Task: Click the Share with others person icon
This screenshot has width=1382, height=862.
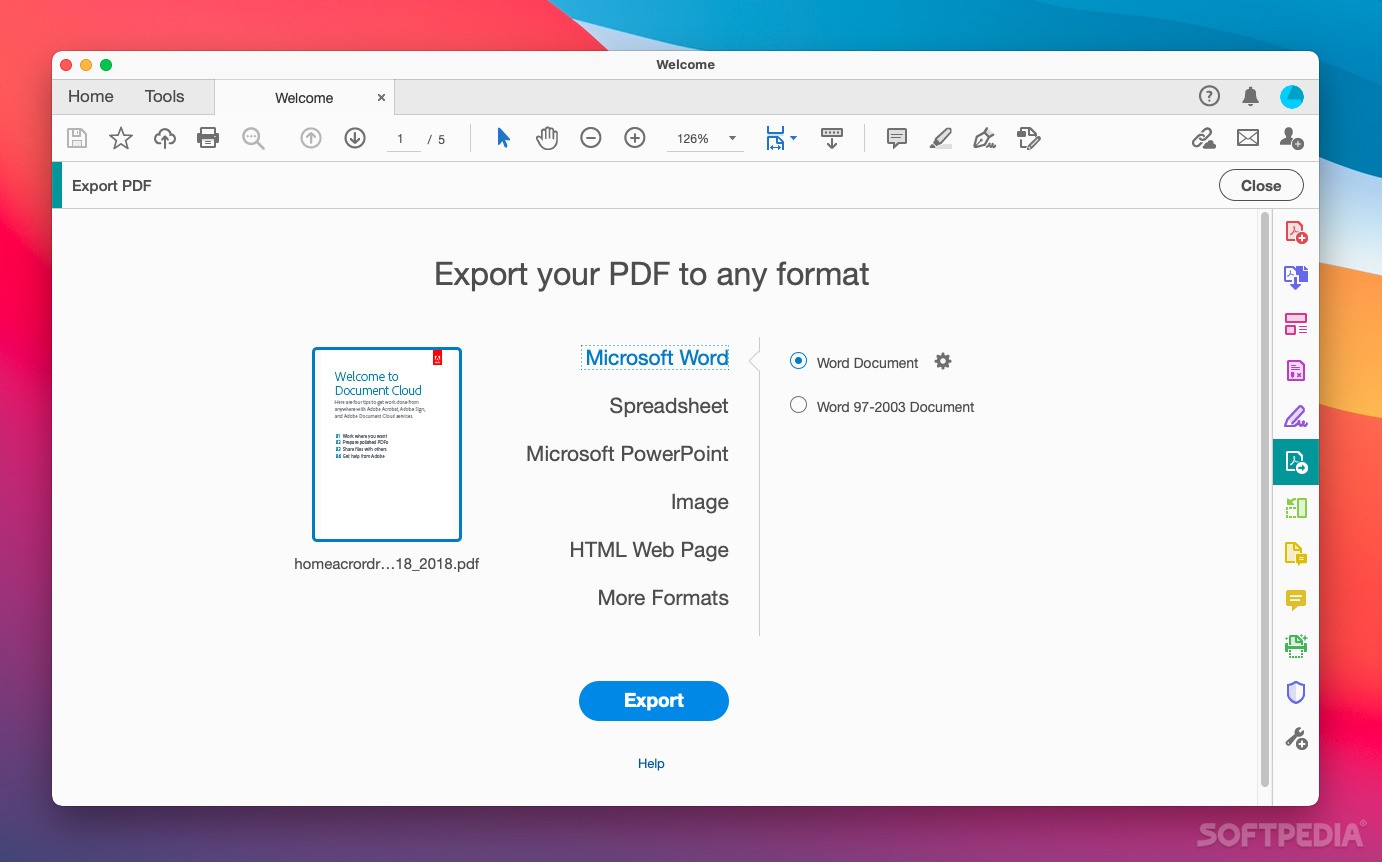Action: pos(1292,138)
